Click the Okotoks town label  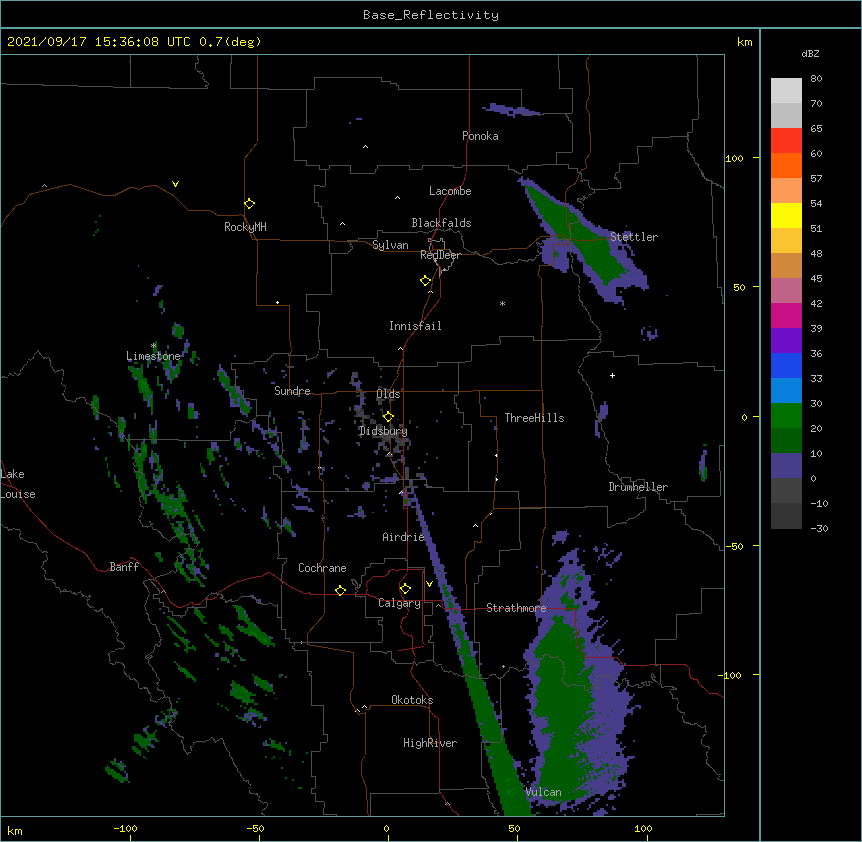pos(412,700)
